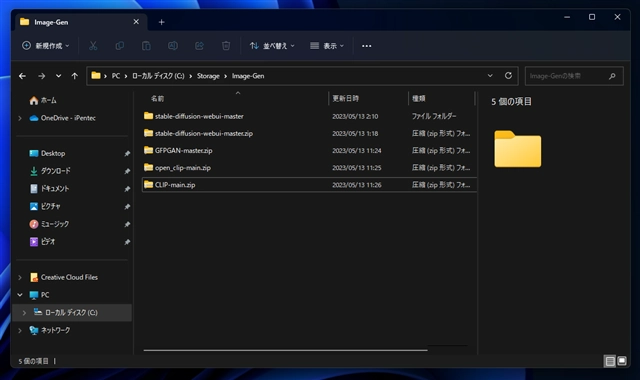
Task: Click the Copy icon in toolbar
Action: point(120,46)
